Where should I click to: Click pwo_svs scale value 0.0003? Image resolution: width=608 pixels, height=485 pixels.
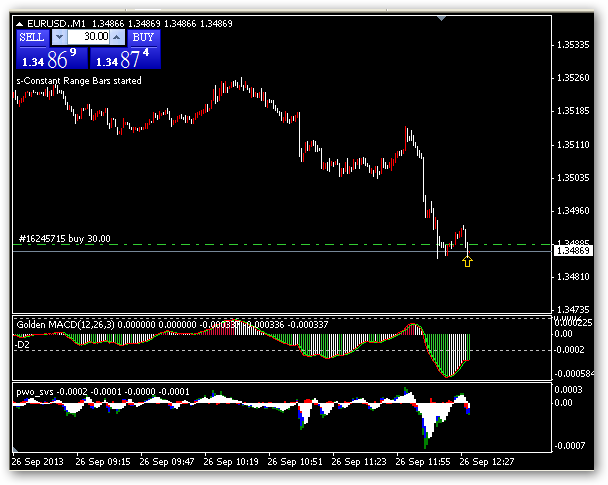[568, 390]
